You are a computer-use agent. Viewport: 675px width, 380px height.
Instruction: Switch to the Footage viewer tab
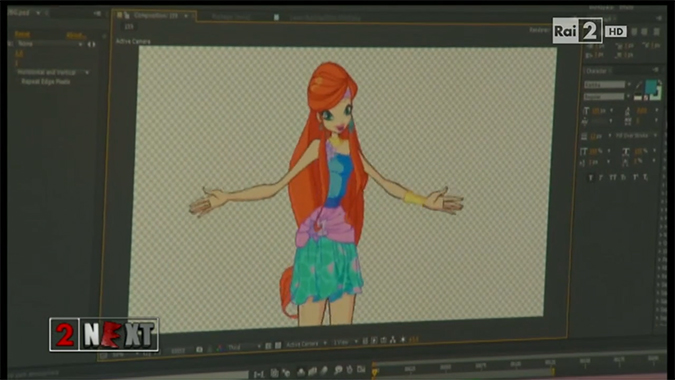click(x=231, y=17)
